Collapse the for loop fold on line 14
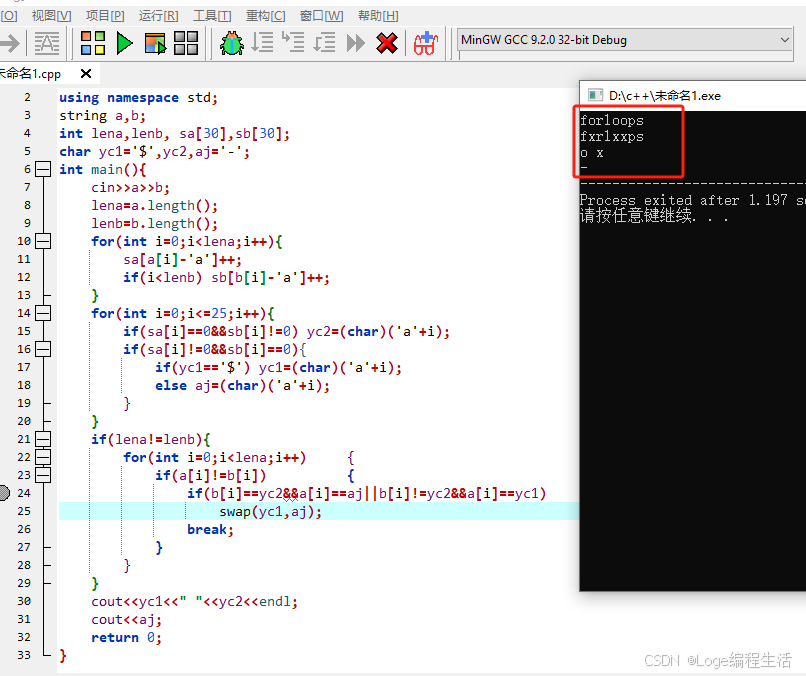The image size is (806, 676). tap(43, 313)
